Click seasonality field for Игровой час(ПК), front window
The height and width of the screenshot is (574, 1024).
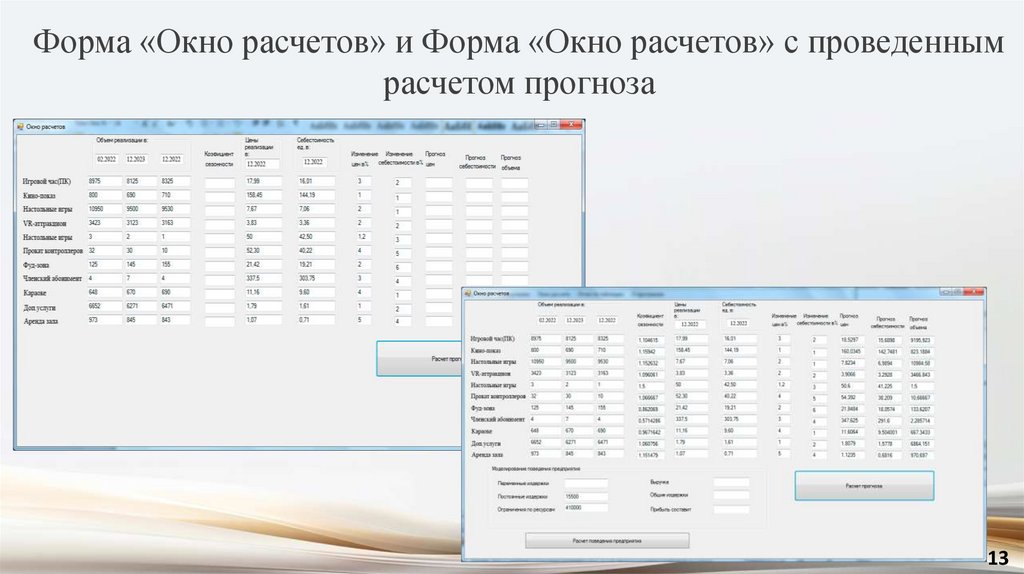pos(652,340)
